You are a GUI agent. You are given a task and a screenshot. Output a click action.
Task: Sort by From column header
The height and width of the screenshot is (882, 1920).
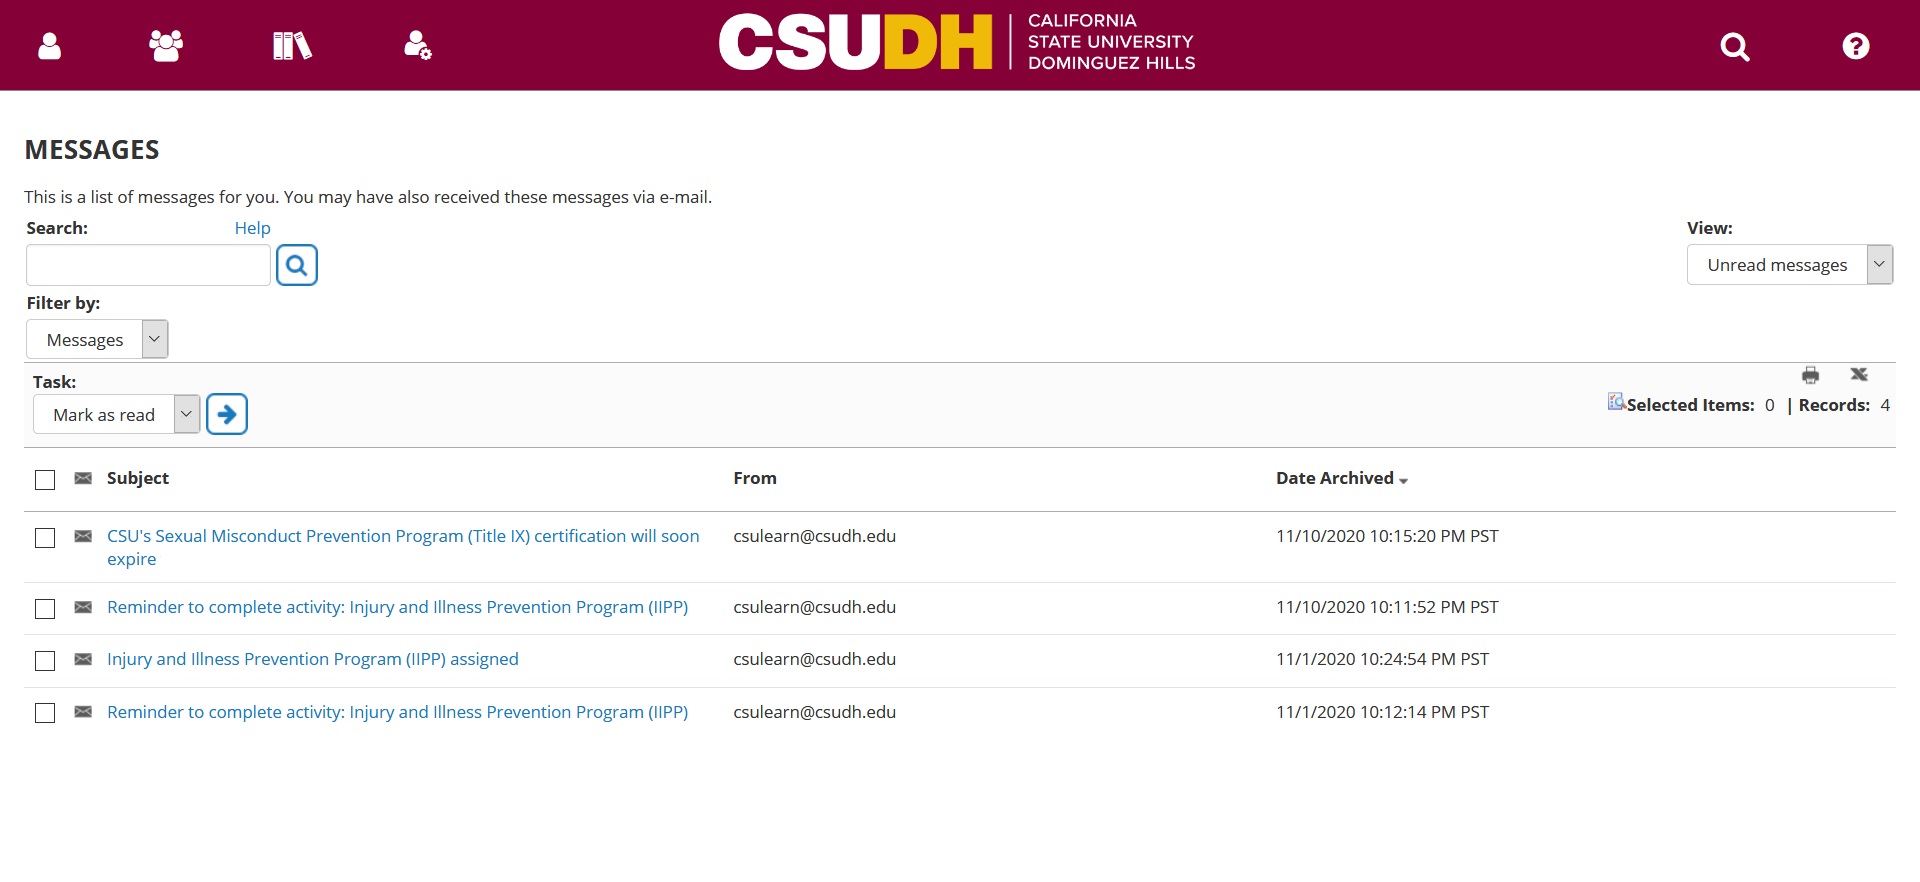click(755, 478)
